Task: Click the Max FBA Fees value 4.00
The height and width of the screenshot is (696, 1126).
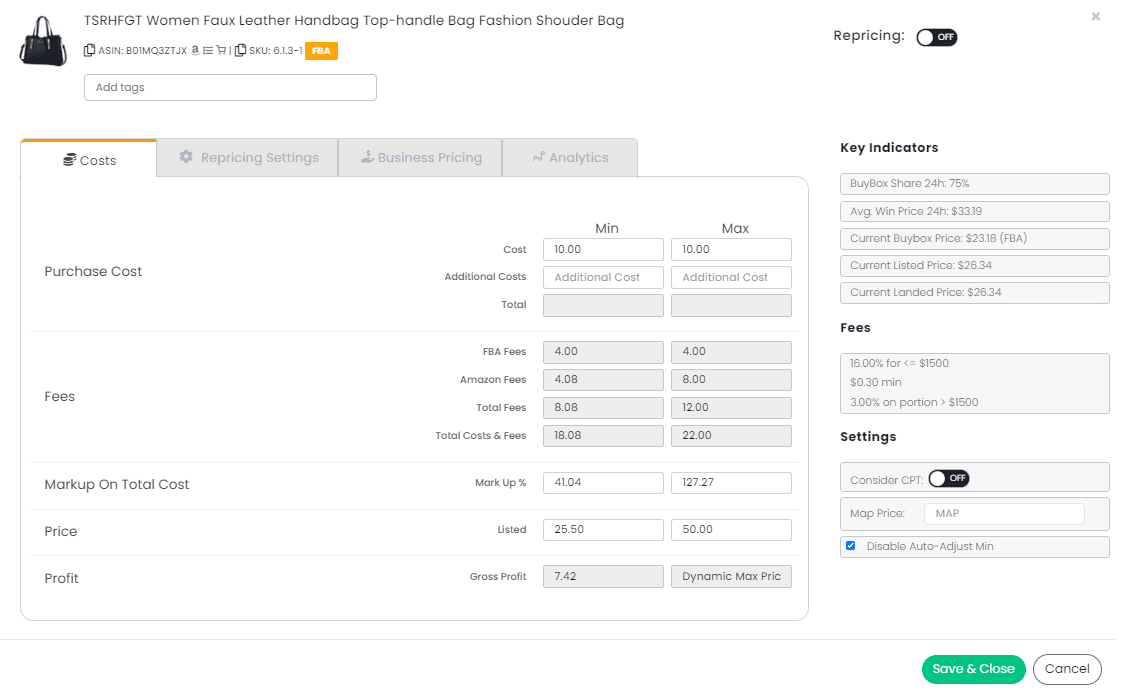Action: pos(731,352)
